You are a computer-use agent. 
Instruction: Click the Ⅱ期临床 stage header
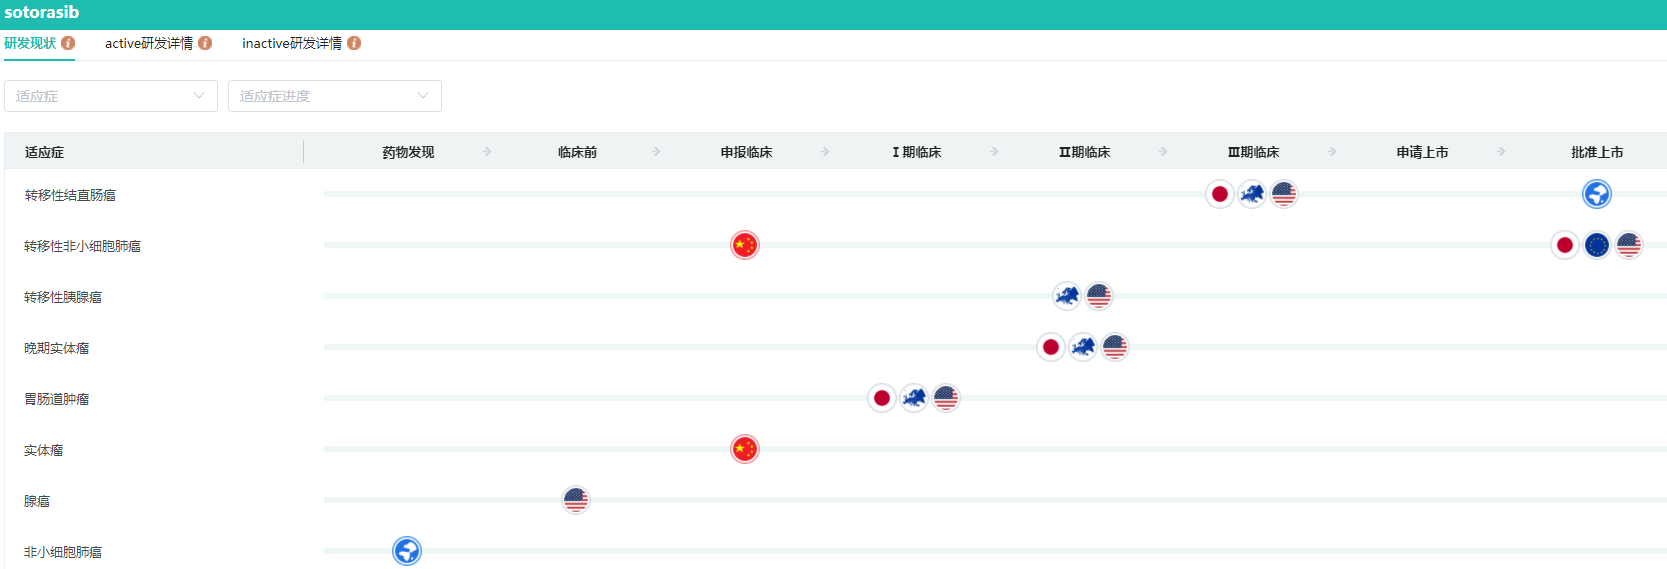tap(1084, 152)
